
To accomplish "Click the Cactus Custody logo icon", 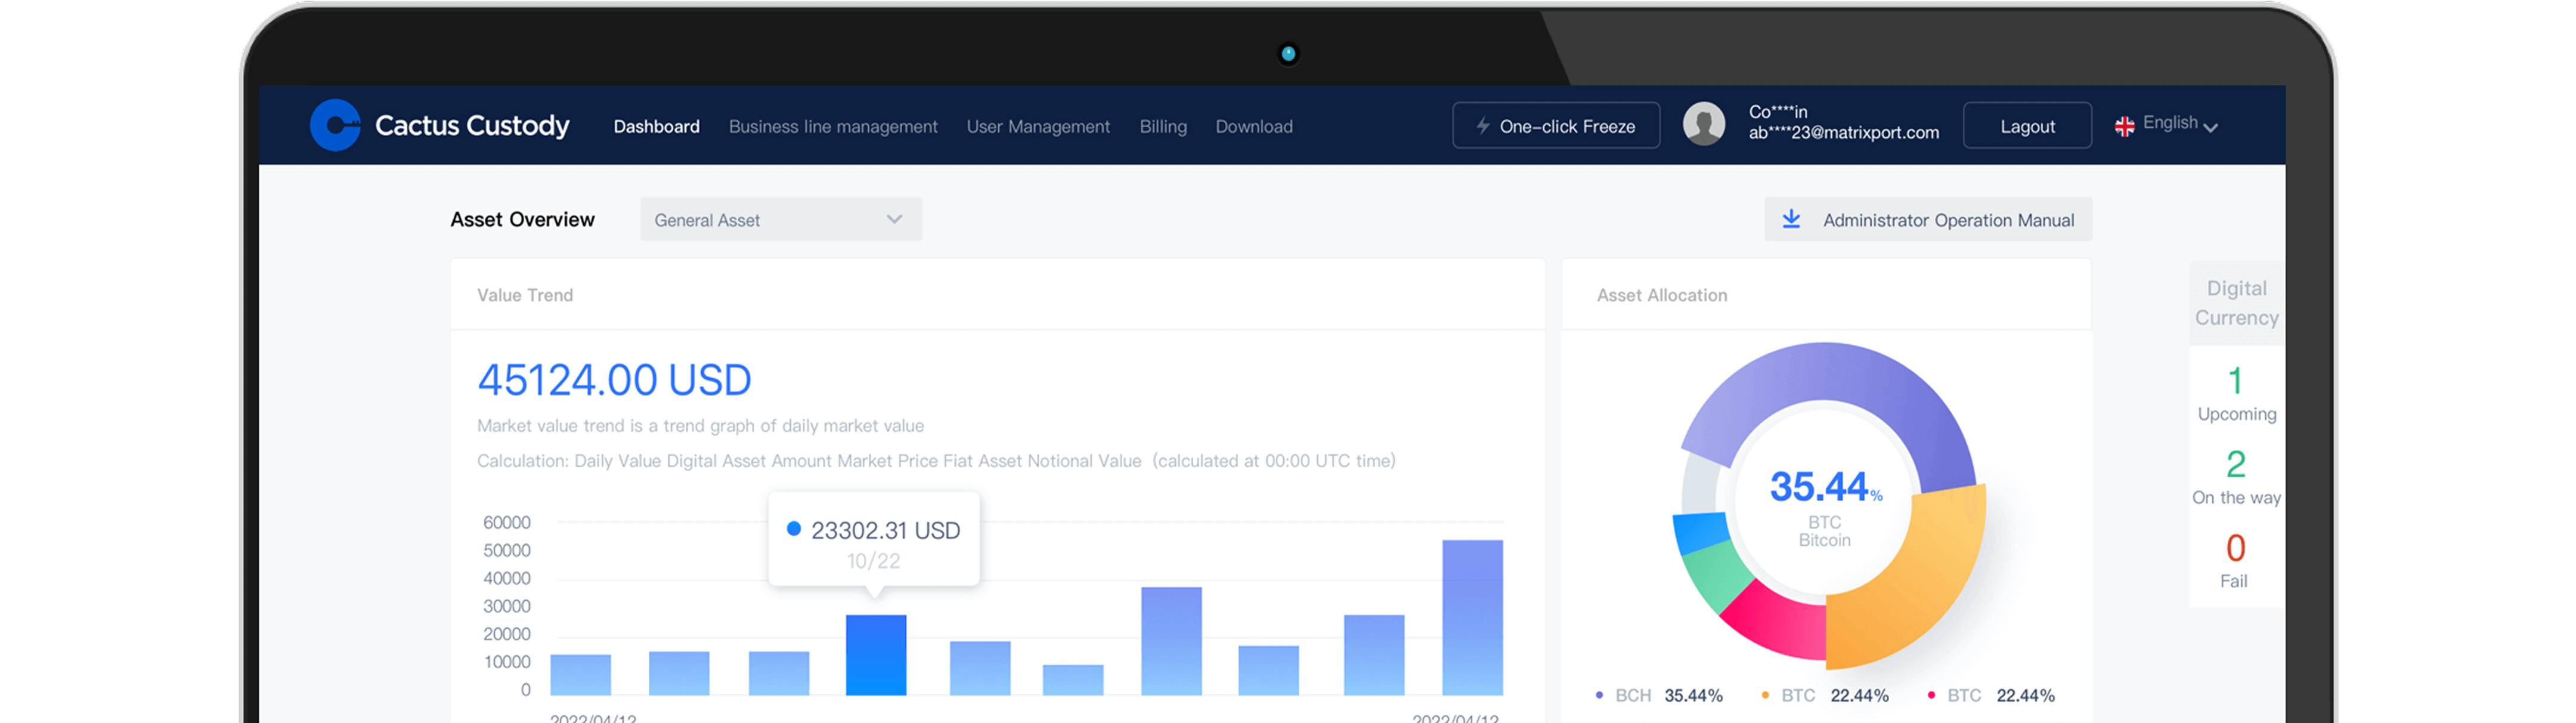I will (335, 125).
